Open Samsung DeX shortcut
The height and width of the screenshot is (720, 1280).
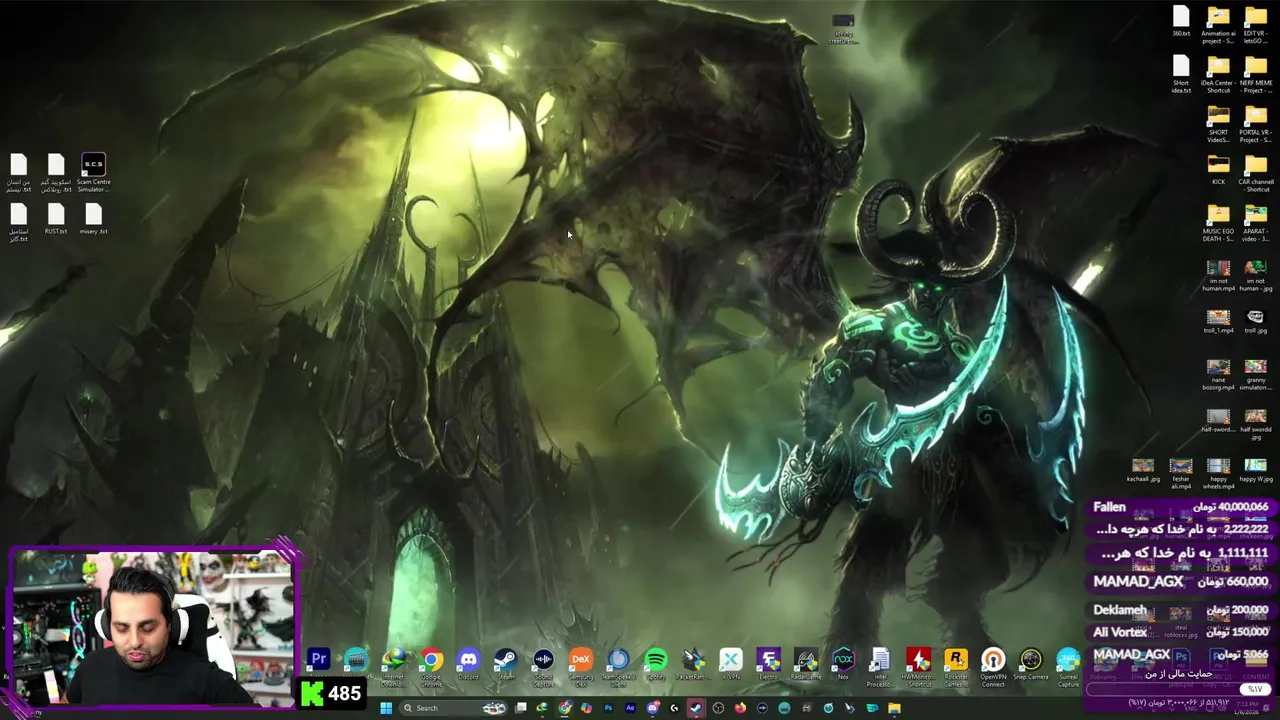coord(581,666)
